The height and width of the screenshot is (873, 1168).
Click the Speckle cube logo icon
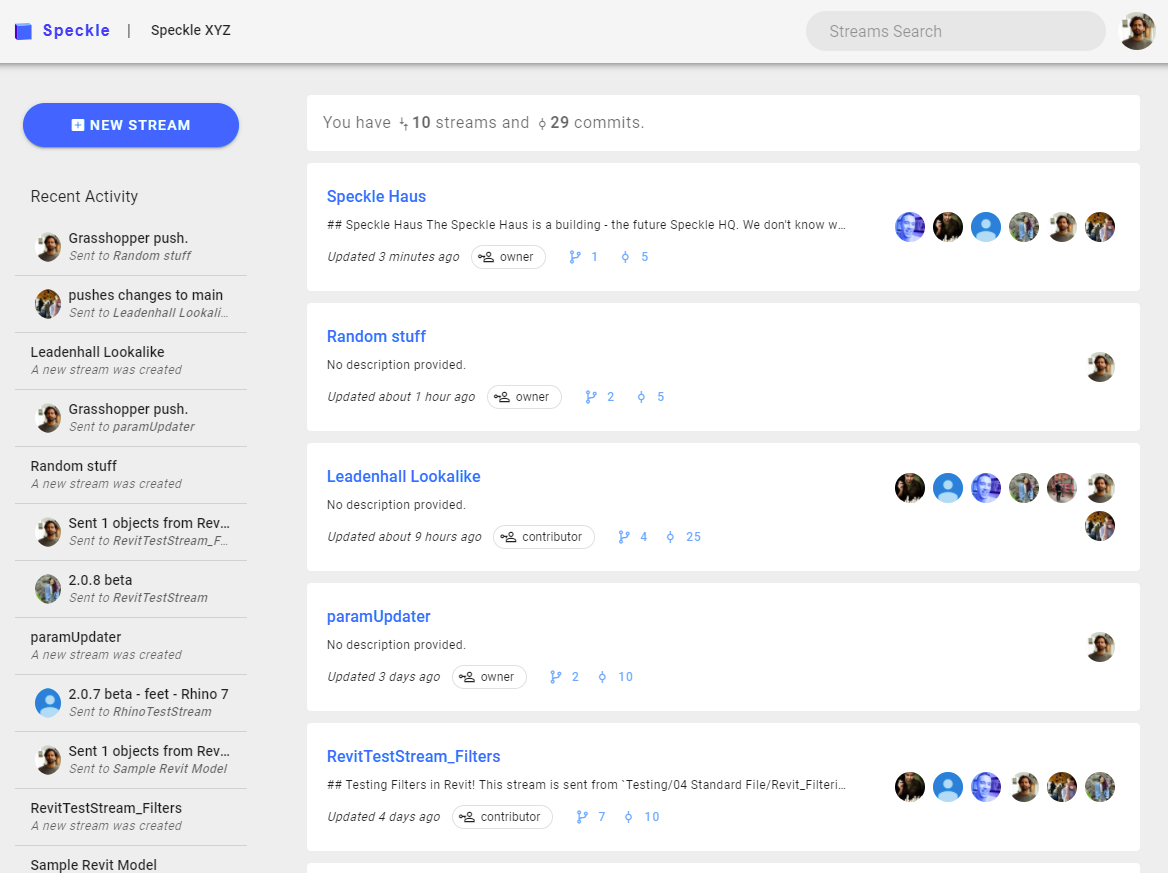23,31
